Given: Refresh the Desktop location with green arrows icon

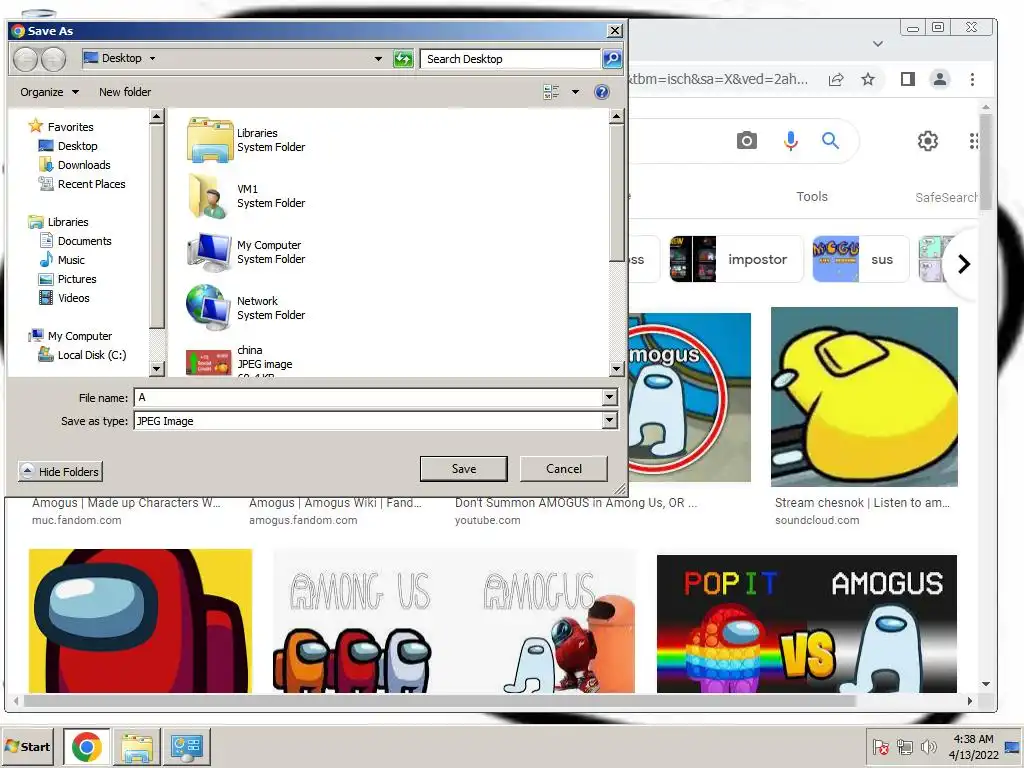Looking at the screenshot, I should [x=404, y=59].
